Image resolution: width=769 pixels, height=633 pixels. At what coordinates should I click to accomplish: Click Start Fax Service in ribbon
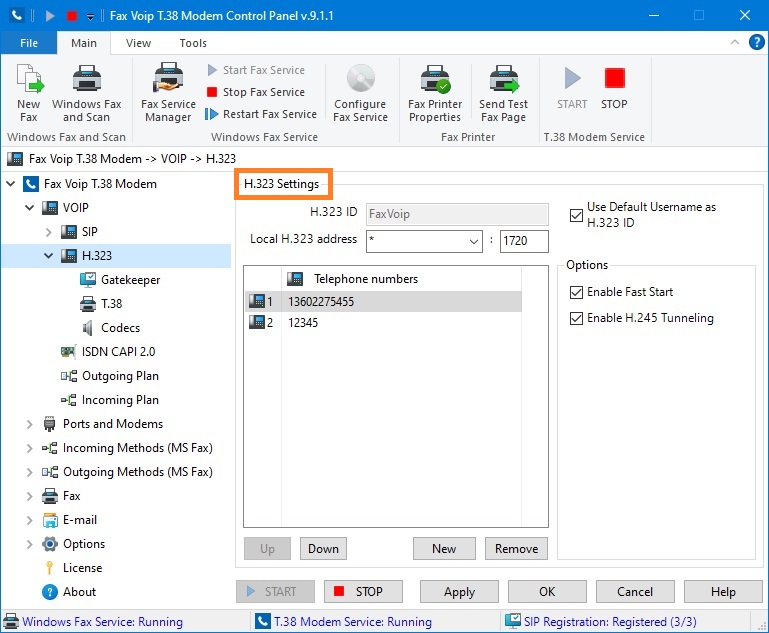pyautogui.click(x=256, y=70)
